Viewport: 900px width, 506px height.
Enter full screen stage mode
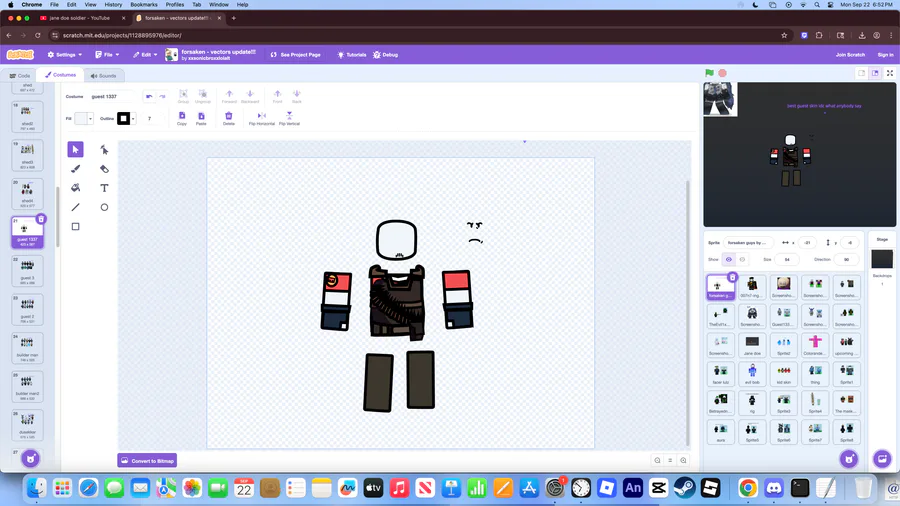[890, 73]
